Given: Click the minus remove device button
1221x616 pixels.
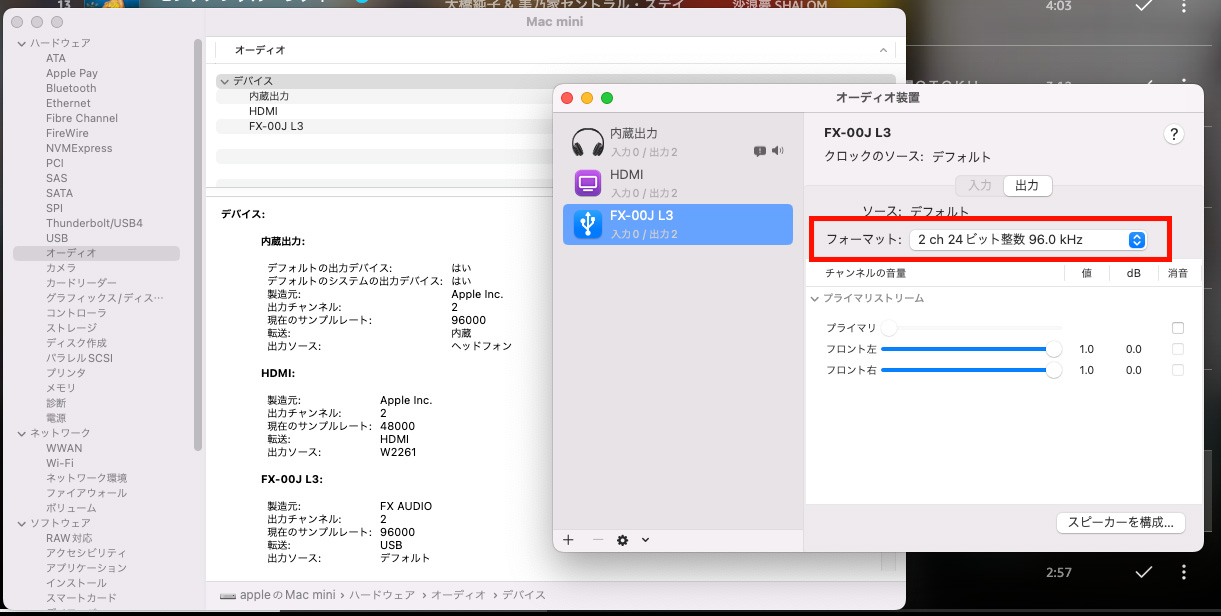Looking at the screenshot, I should [x=597, y=540].
